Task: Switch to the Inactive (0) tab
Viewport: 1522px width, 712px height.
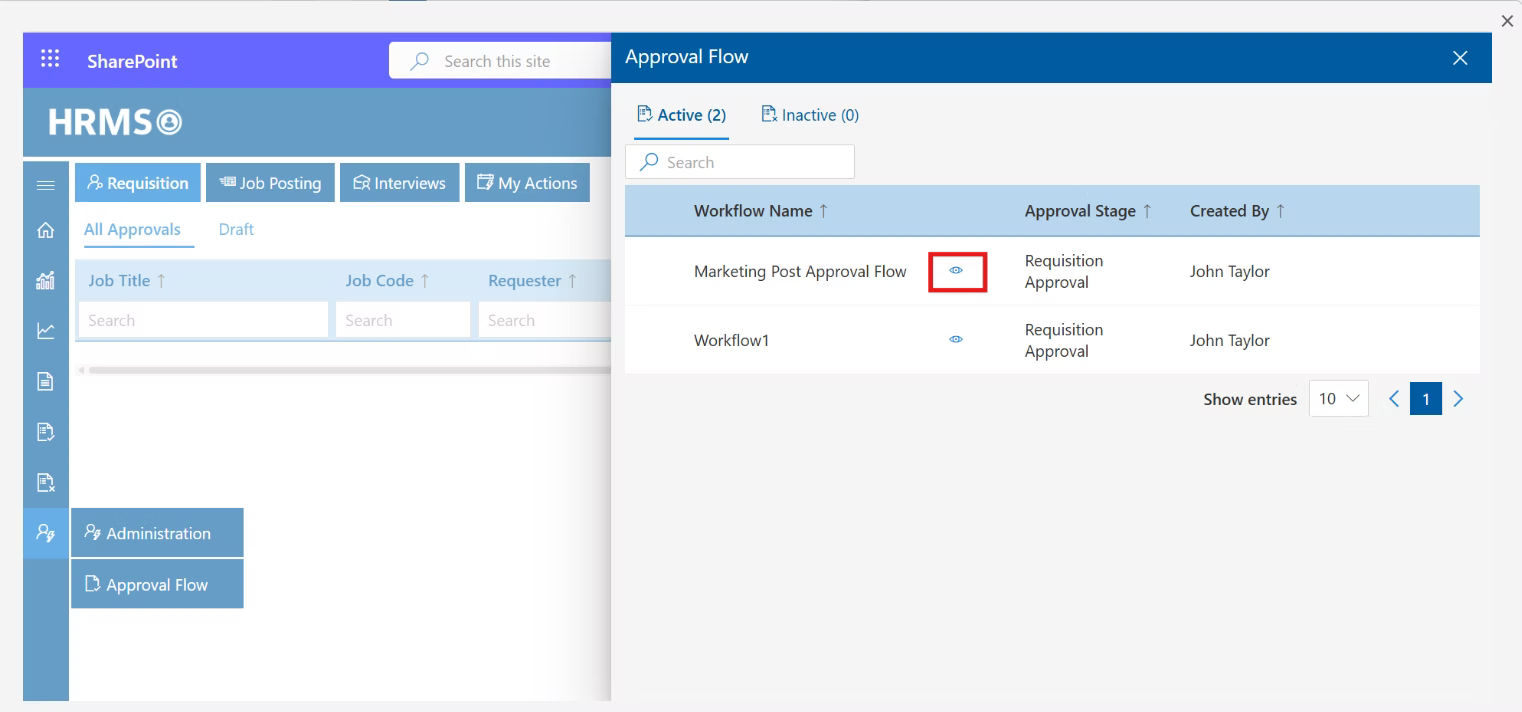Action: coord(810,115)
